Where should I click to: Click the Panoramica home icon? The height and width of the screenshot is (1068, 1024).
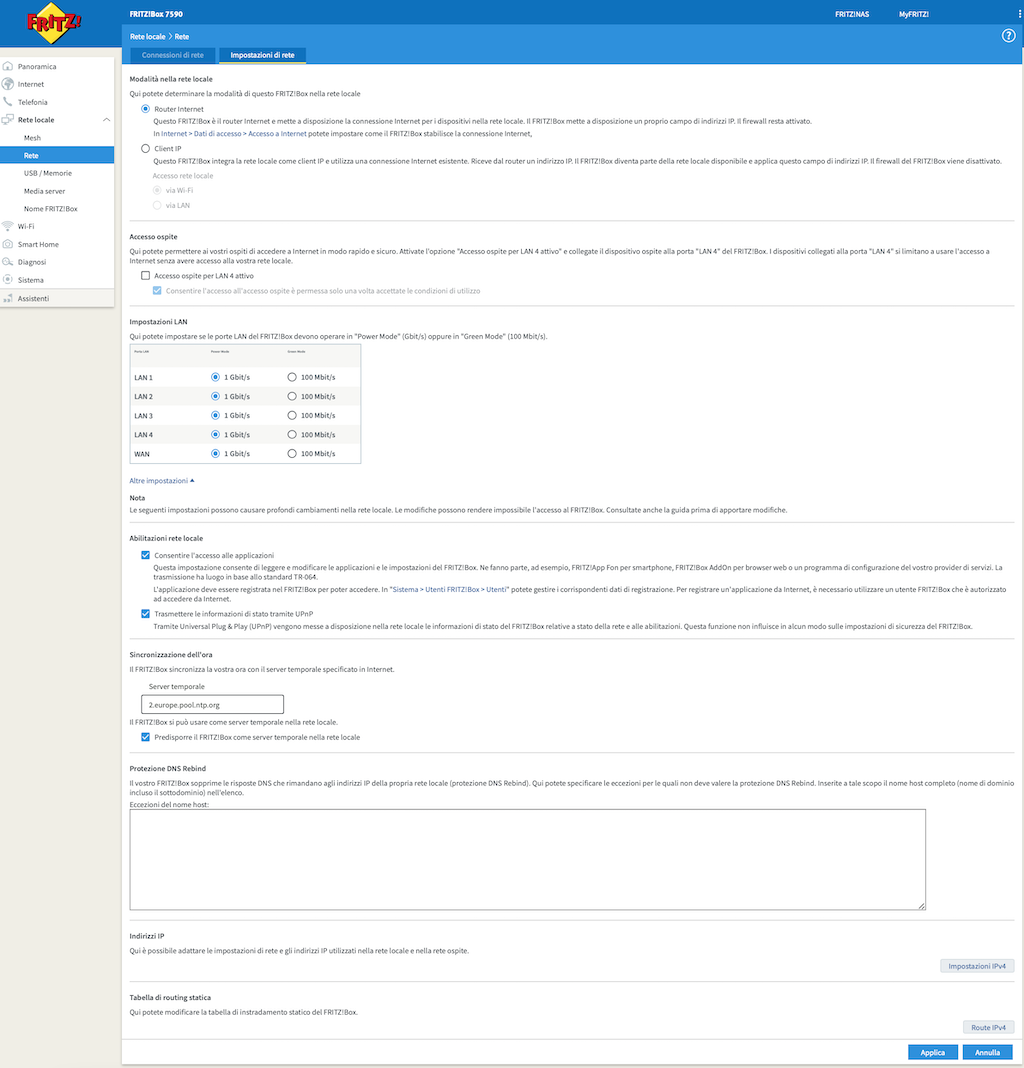tap(8, 67)
